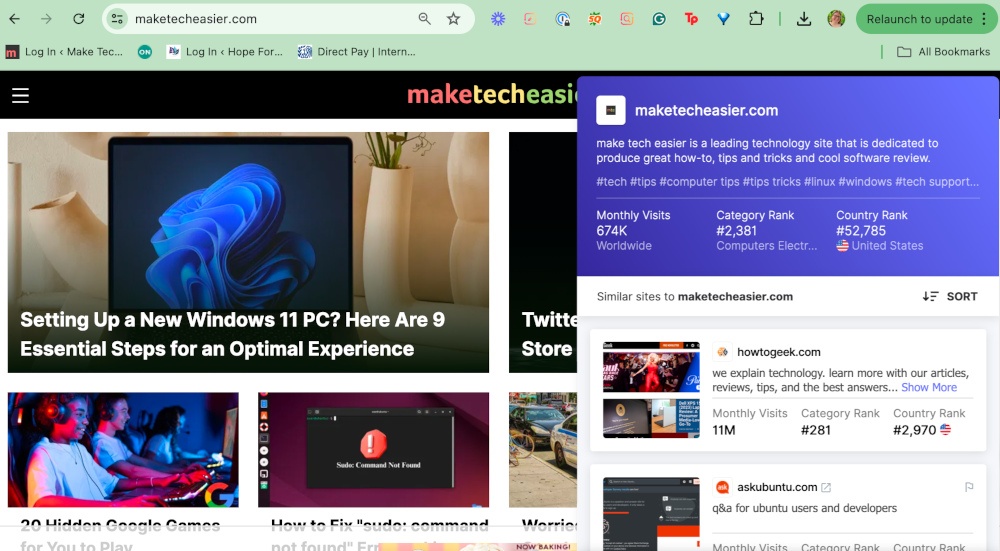Open the street scene Worrie... thumbnail
The width and height of the screenshot is (1000, 551).
543,450
